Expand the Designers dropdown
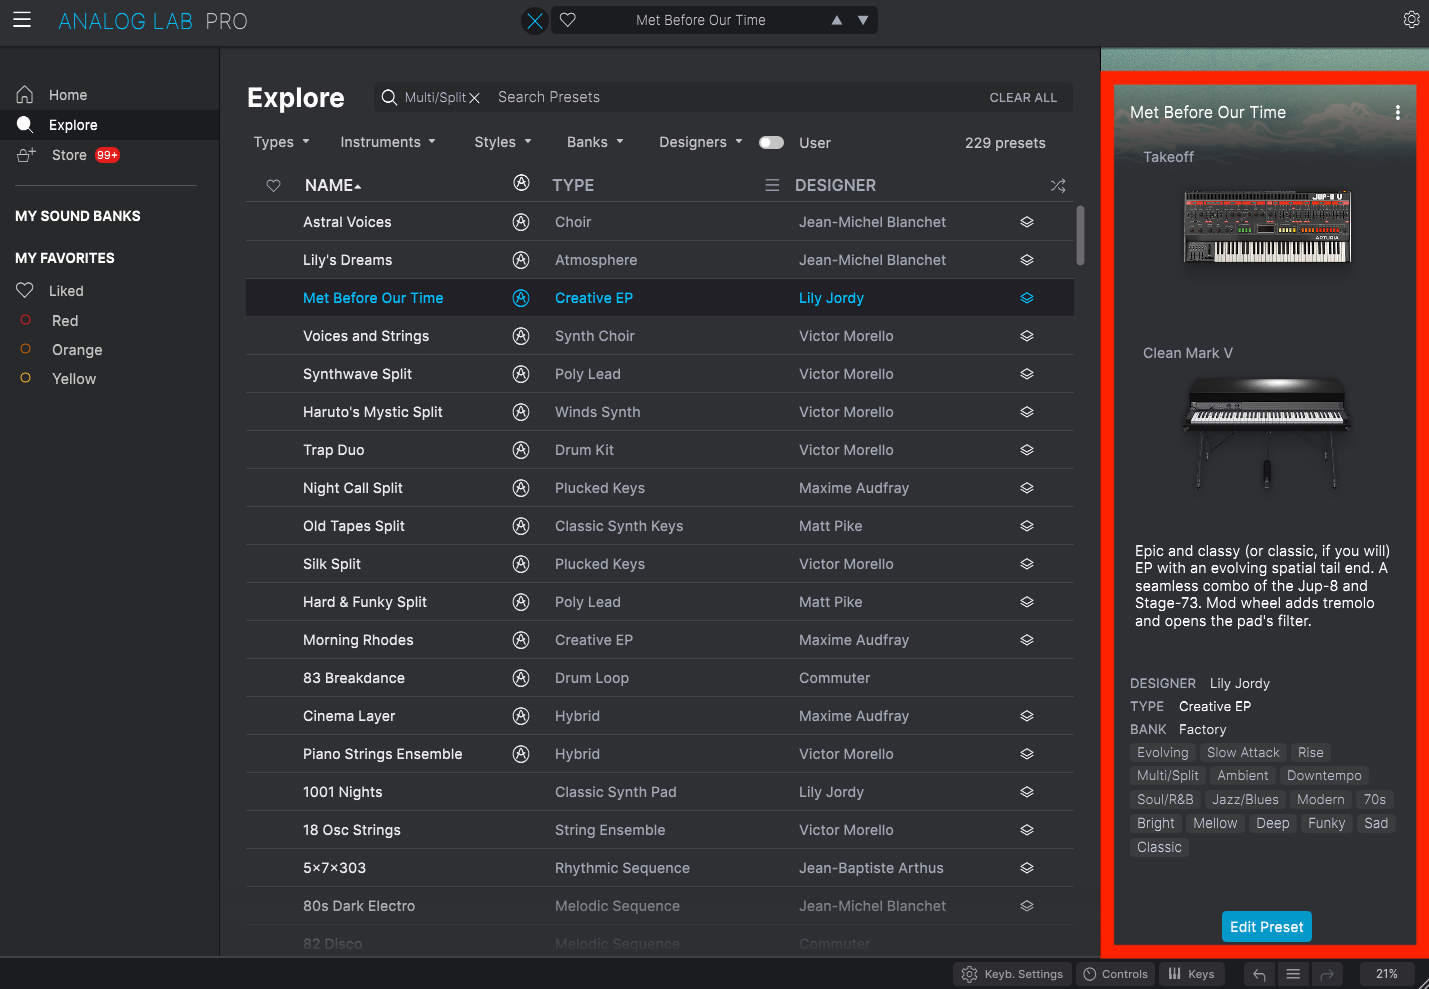Screen dimensions: 1429x989 [x=701, y=142]
